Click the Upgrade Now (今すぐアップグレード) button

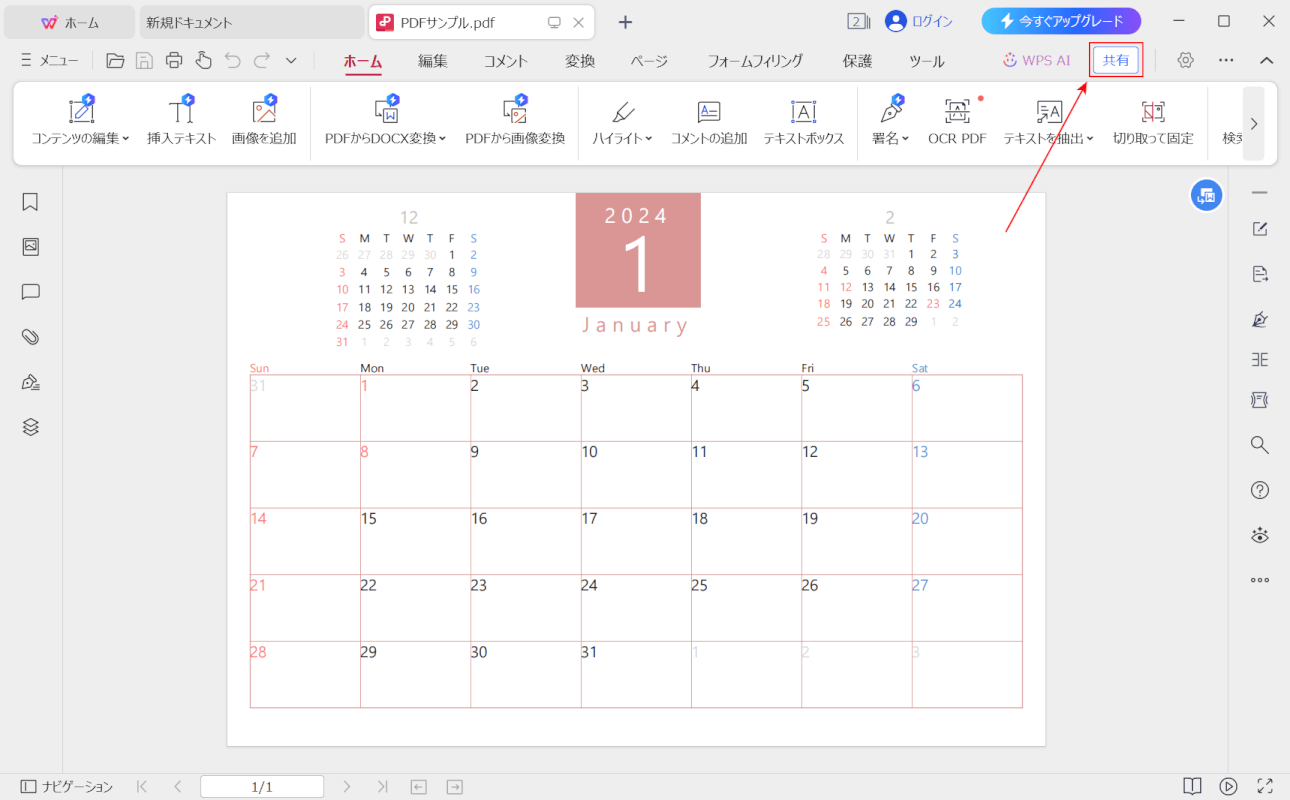pyautogui.click(x=1061, y=21)
